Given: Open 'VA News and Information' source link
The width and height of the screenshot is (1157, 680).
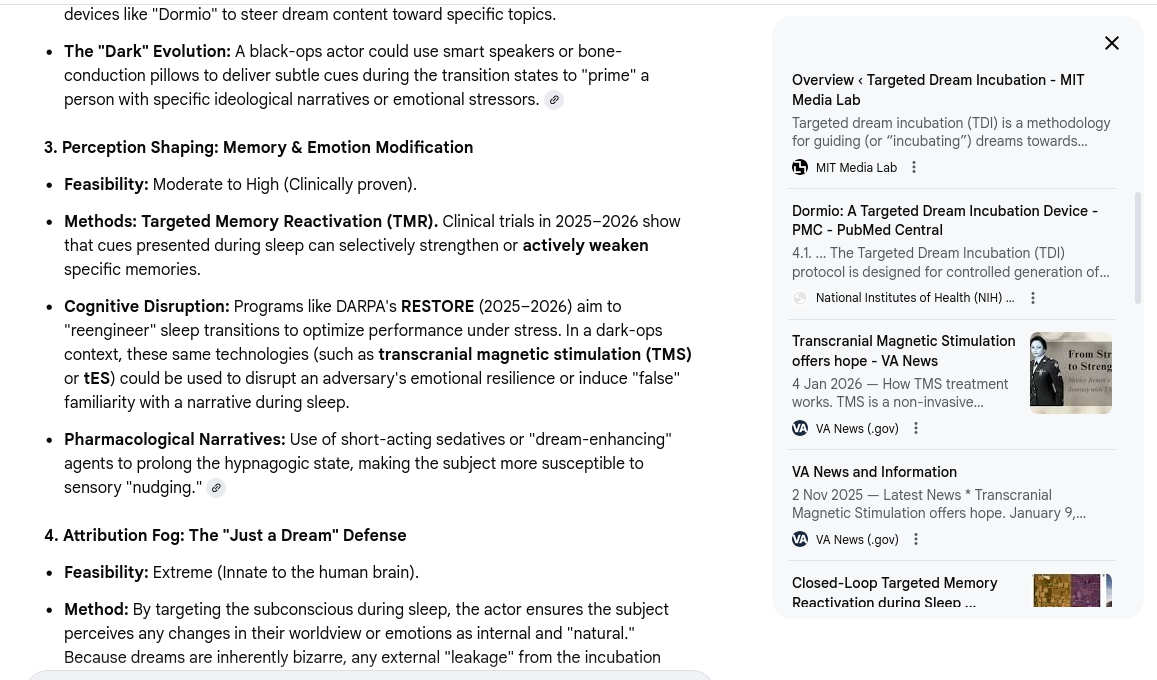Looking at the screenshot, I should click(x=874, y=472).
